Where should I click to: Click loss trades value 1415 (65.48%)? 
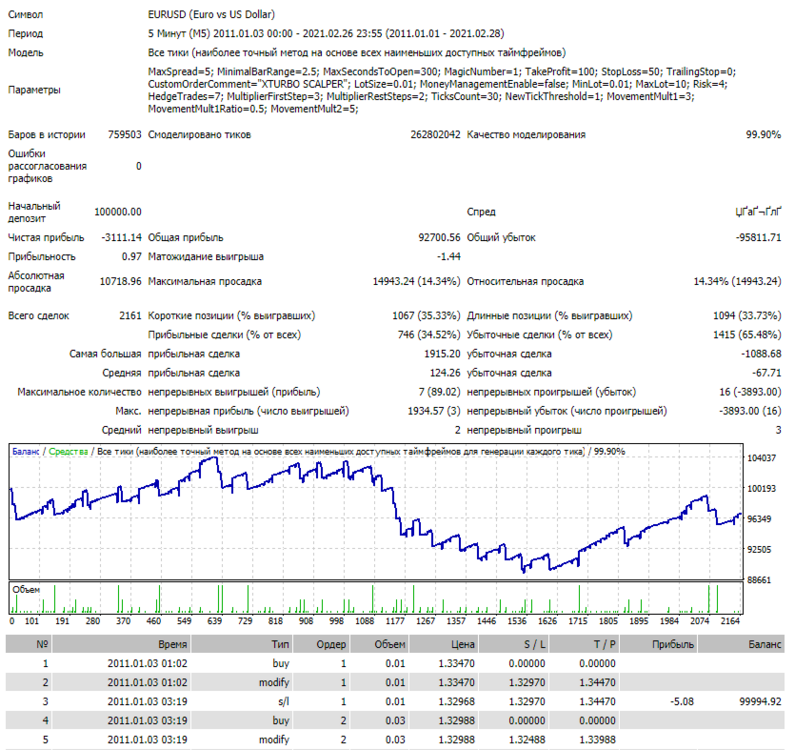[x=747, y=335]
